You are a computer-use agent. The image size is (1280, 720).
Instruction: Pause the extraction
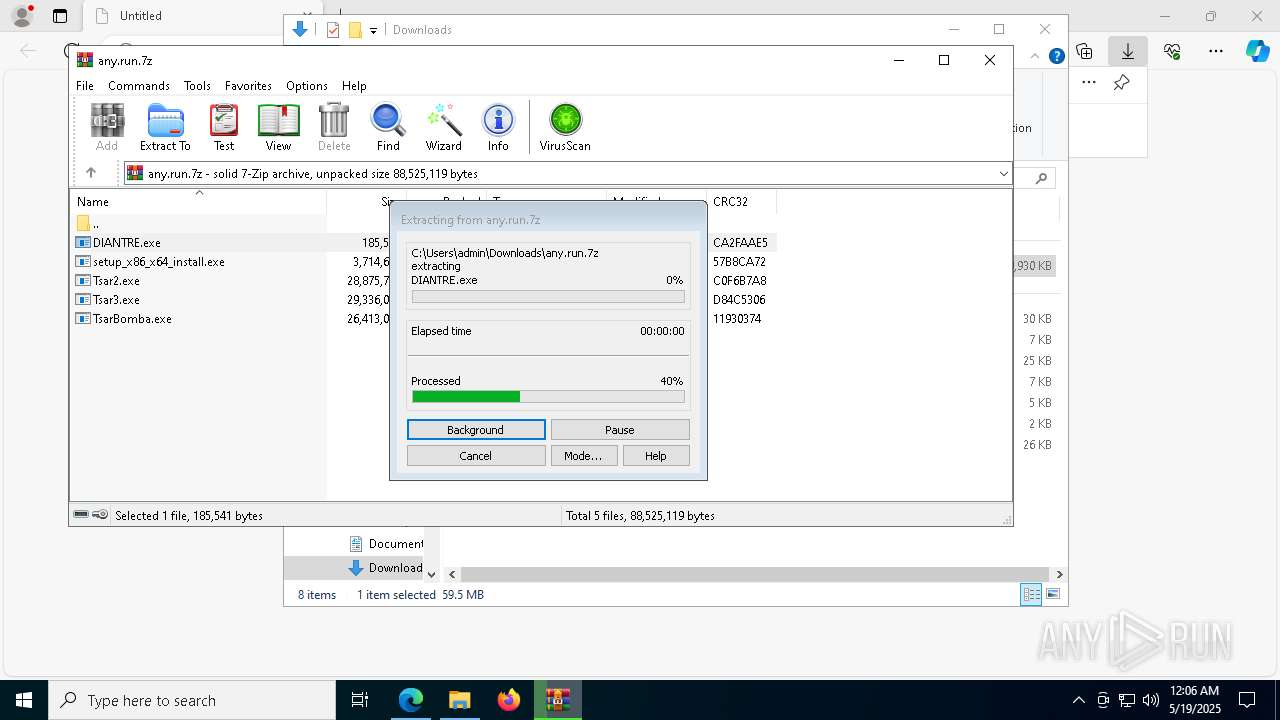pos(620,430)
